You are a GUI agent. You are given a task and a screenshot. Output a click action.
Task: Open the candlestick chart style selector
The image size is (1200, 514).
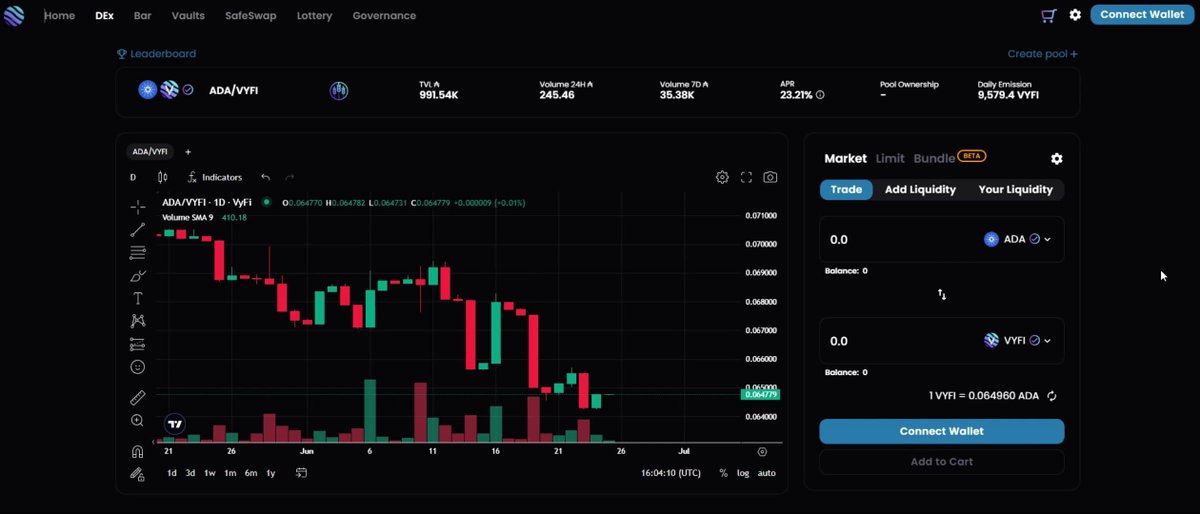162,177
